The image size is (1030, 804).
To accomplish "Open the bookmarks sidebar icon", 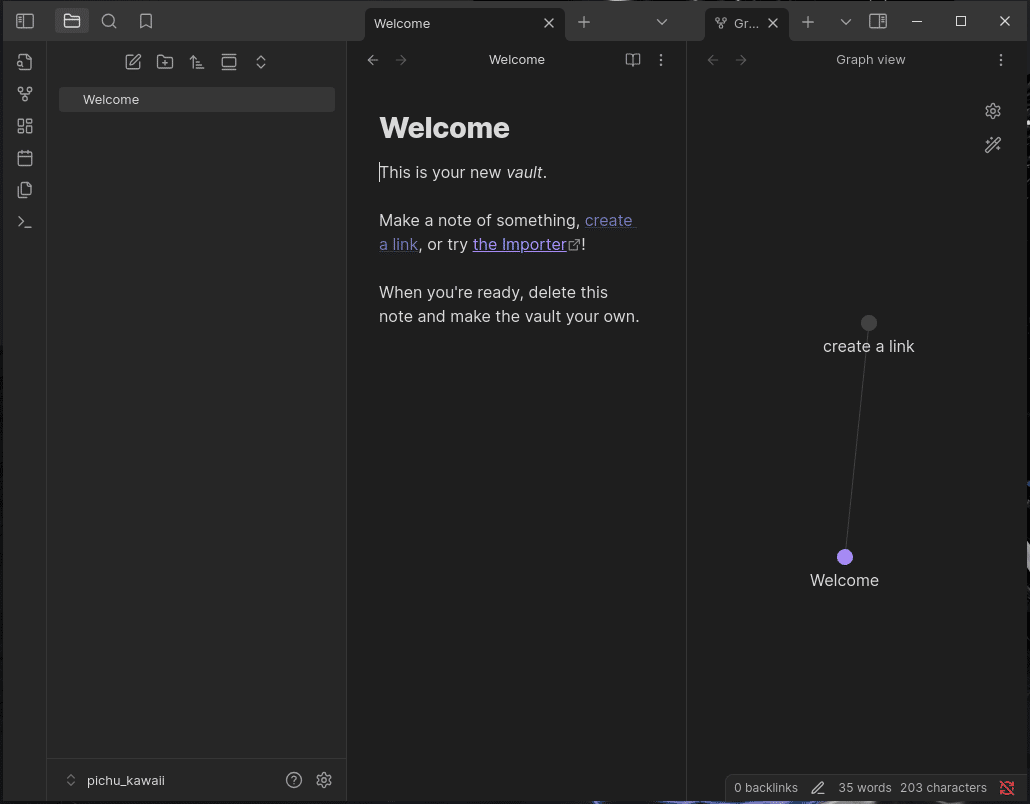I will [x=146, y=20].
